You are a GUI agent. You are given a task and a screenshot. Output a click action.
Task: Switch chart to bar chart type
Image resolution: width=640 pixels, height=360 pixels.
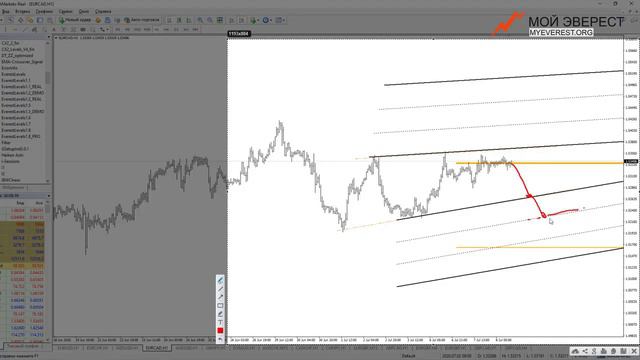pos(169,20)
